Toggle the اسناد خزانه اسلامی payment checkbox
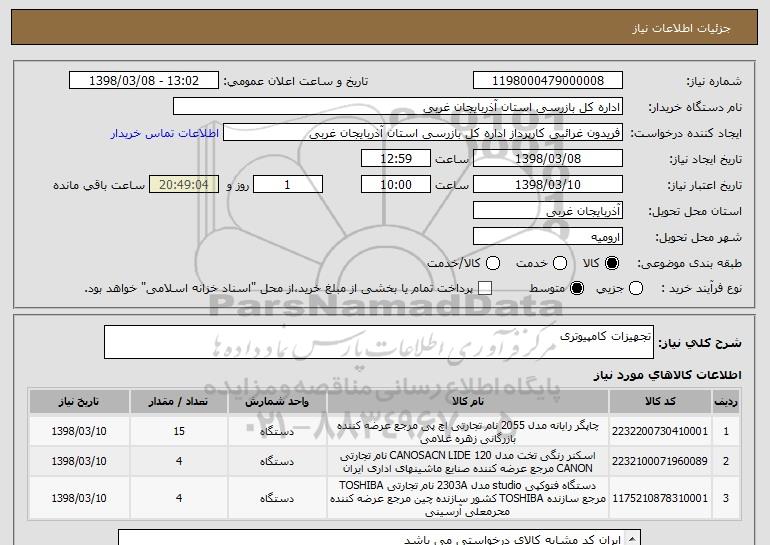The height and width of the screenshot is (545, 770). (x=485, y=288)
